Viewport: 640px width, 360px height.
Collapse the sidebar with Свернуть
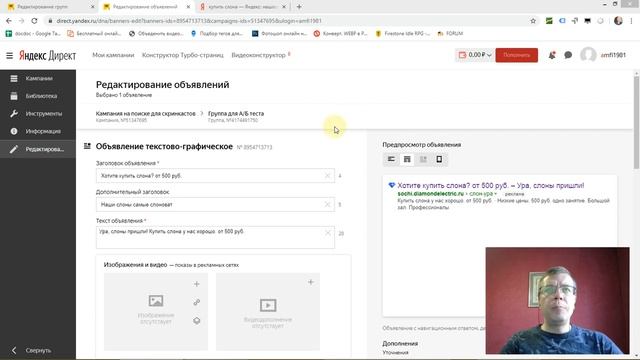(x=38, y=350)
